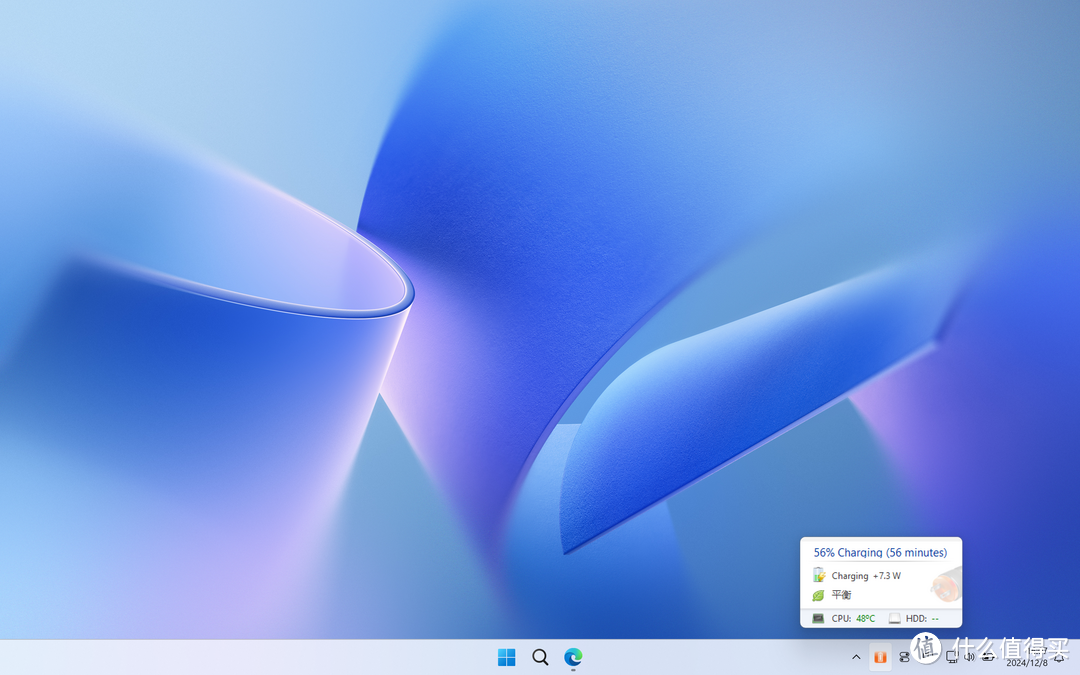Open the Windows Start menu
The width and height of the screenshot is (1080, 675).
click(x=506, y=657)
